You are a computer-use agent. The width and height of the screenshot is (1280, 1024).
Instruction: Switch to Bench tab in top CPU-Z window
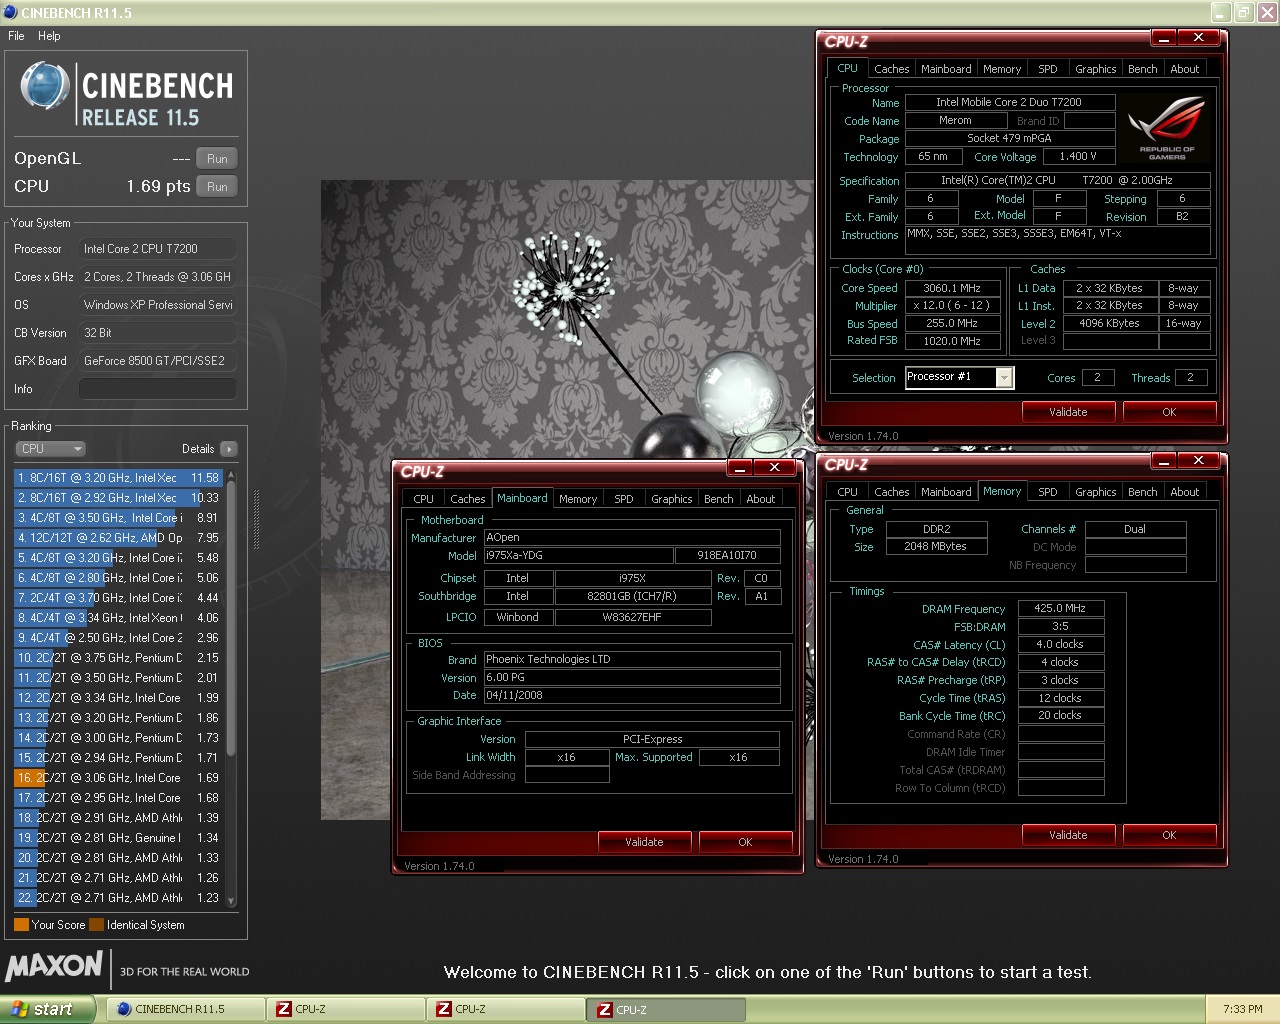pyautogui.click(x=1142, y=69)
